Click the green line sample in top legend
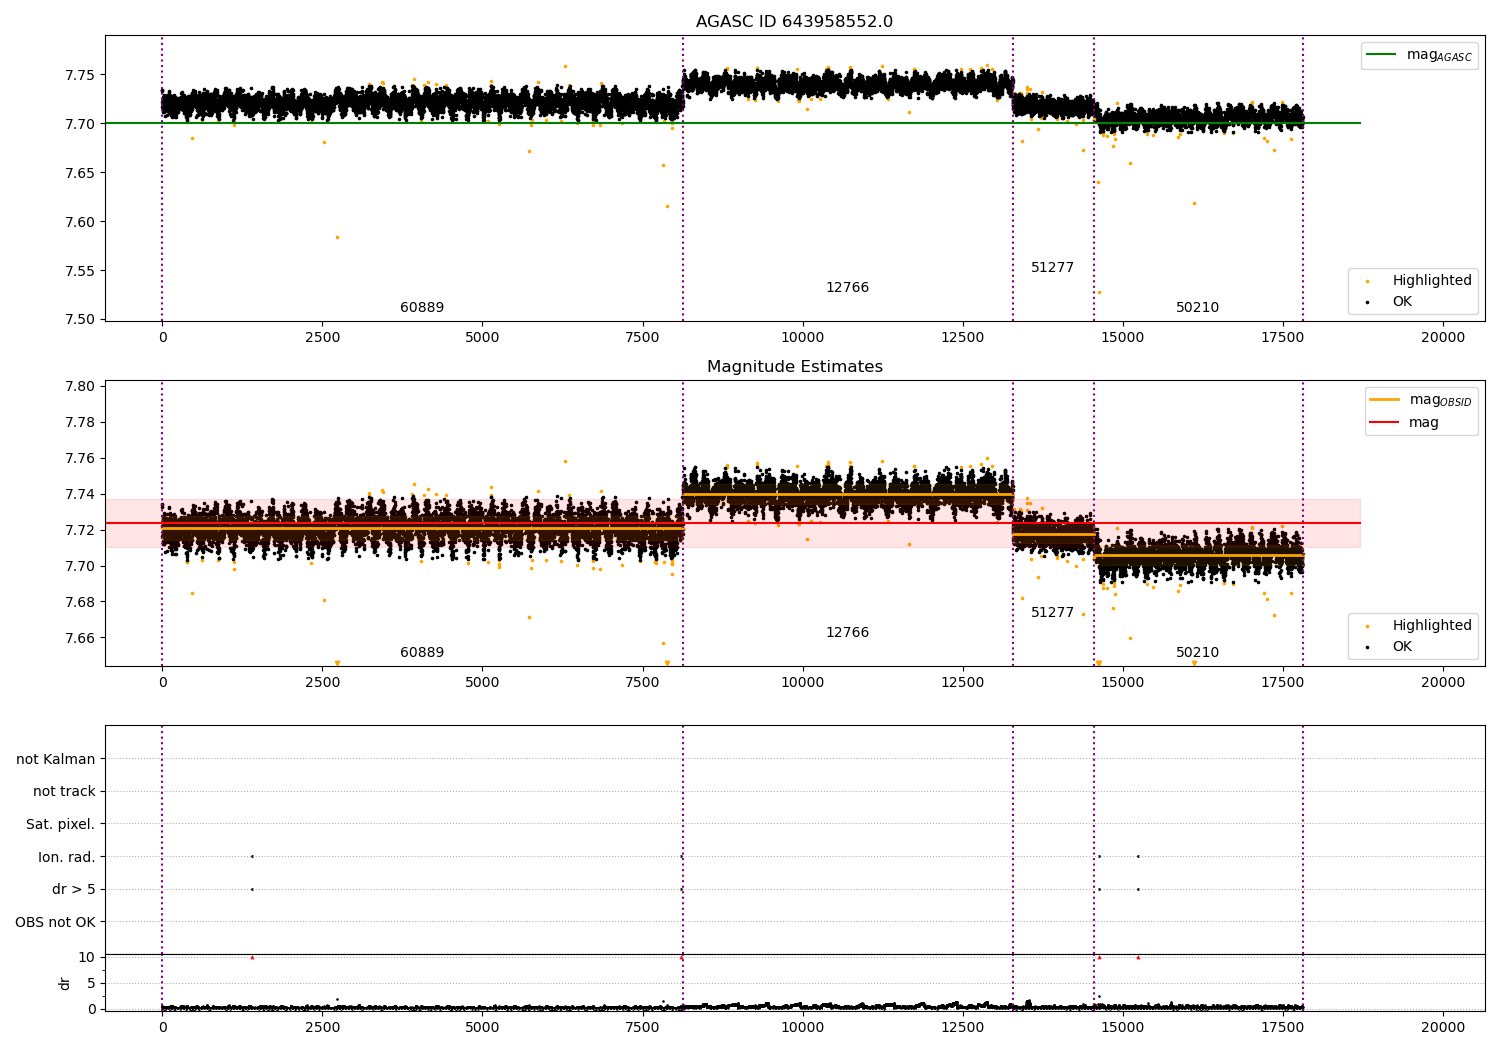1500x1050 pixels. (1383, 55)
